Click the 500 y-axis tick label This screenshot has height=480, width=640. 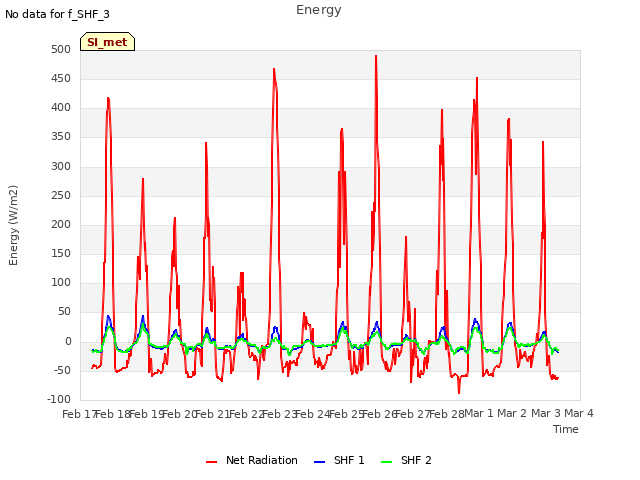click(61, 49)
